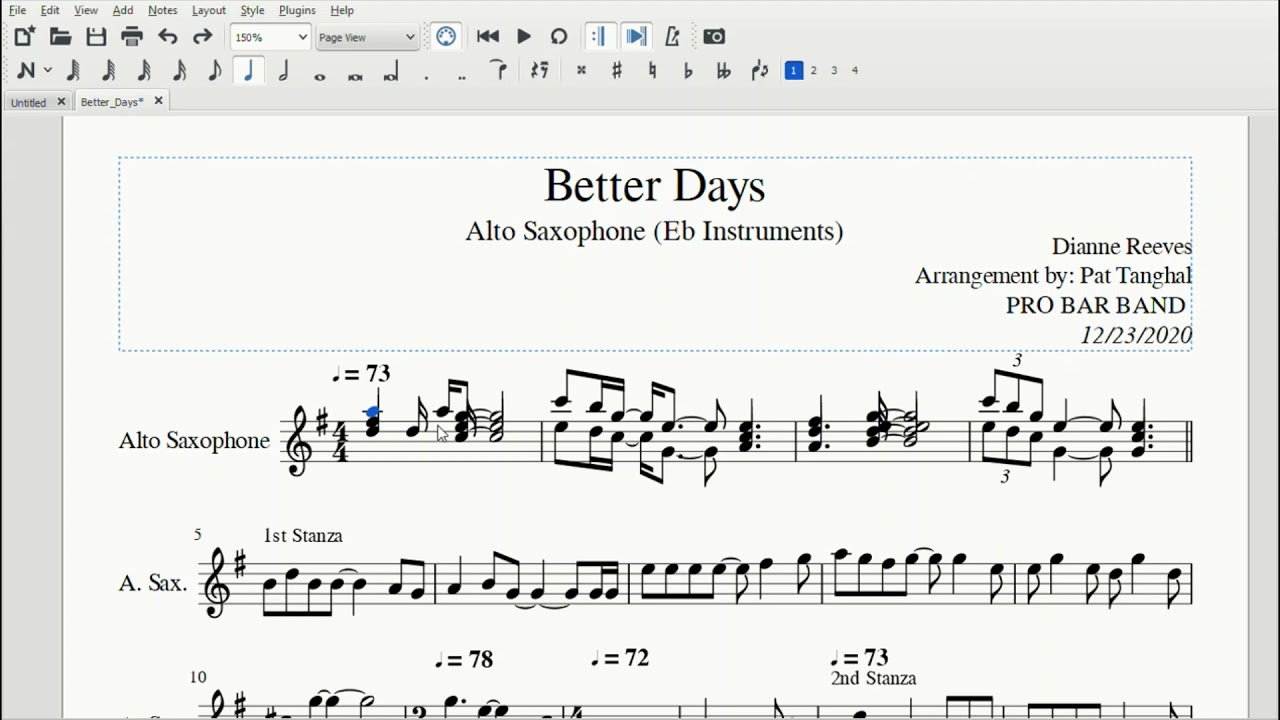The width and height of the screenshot is (1280, 720).
Task: Start score playback
Action: 524,37
